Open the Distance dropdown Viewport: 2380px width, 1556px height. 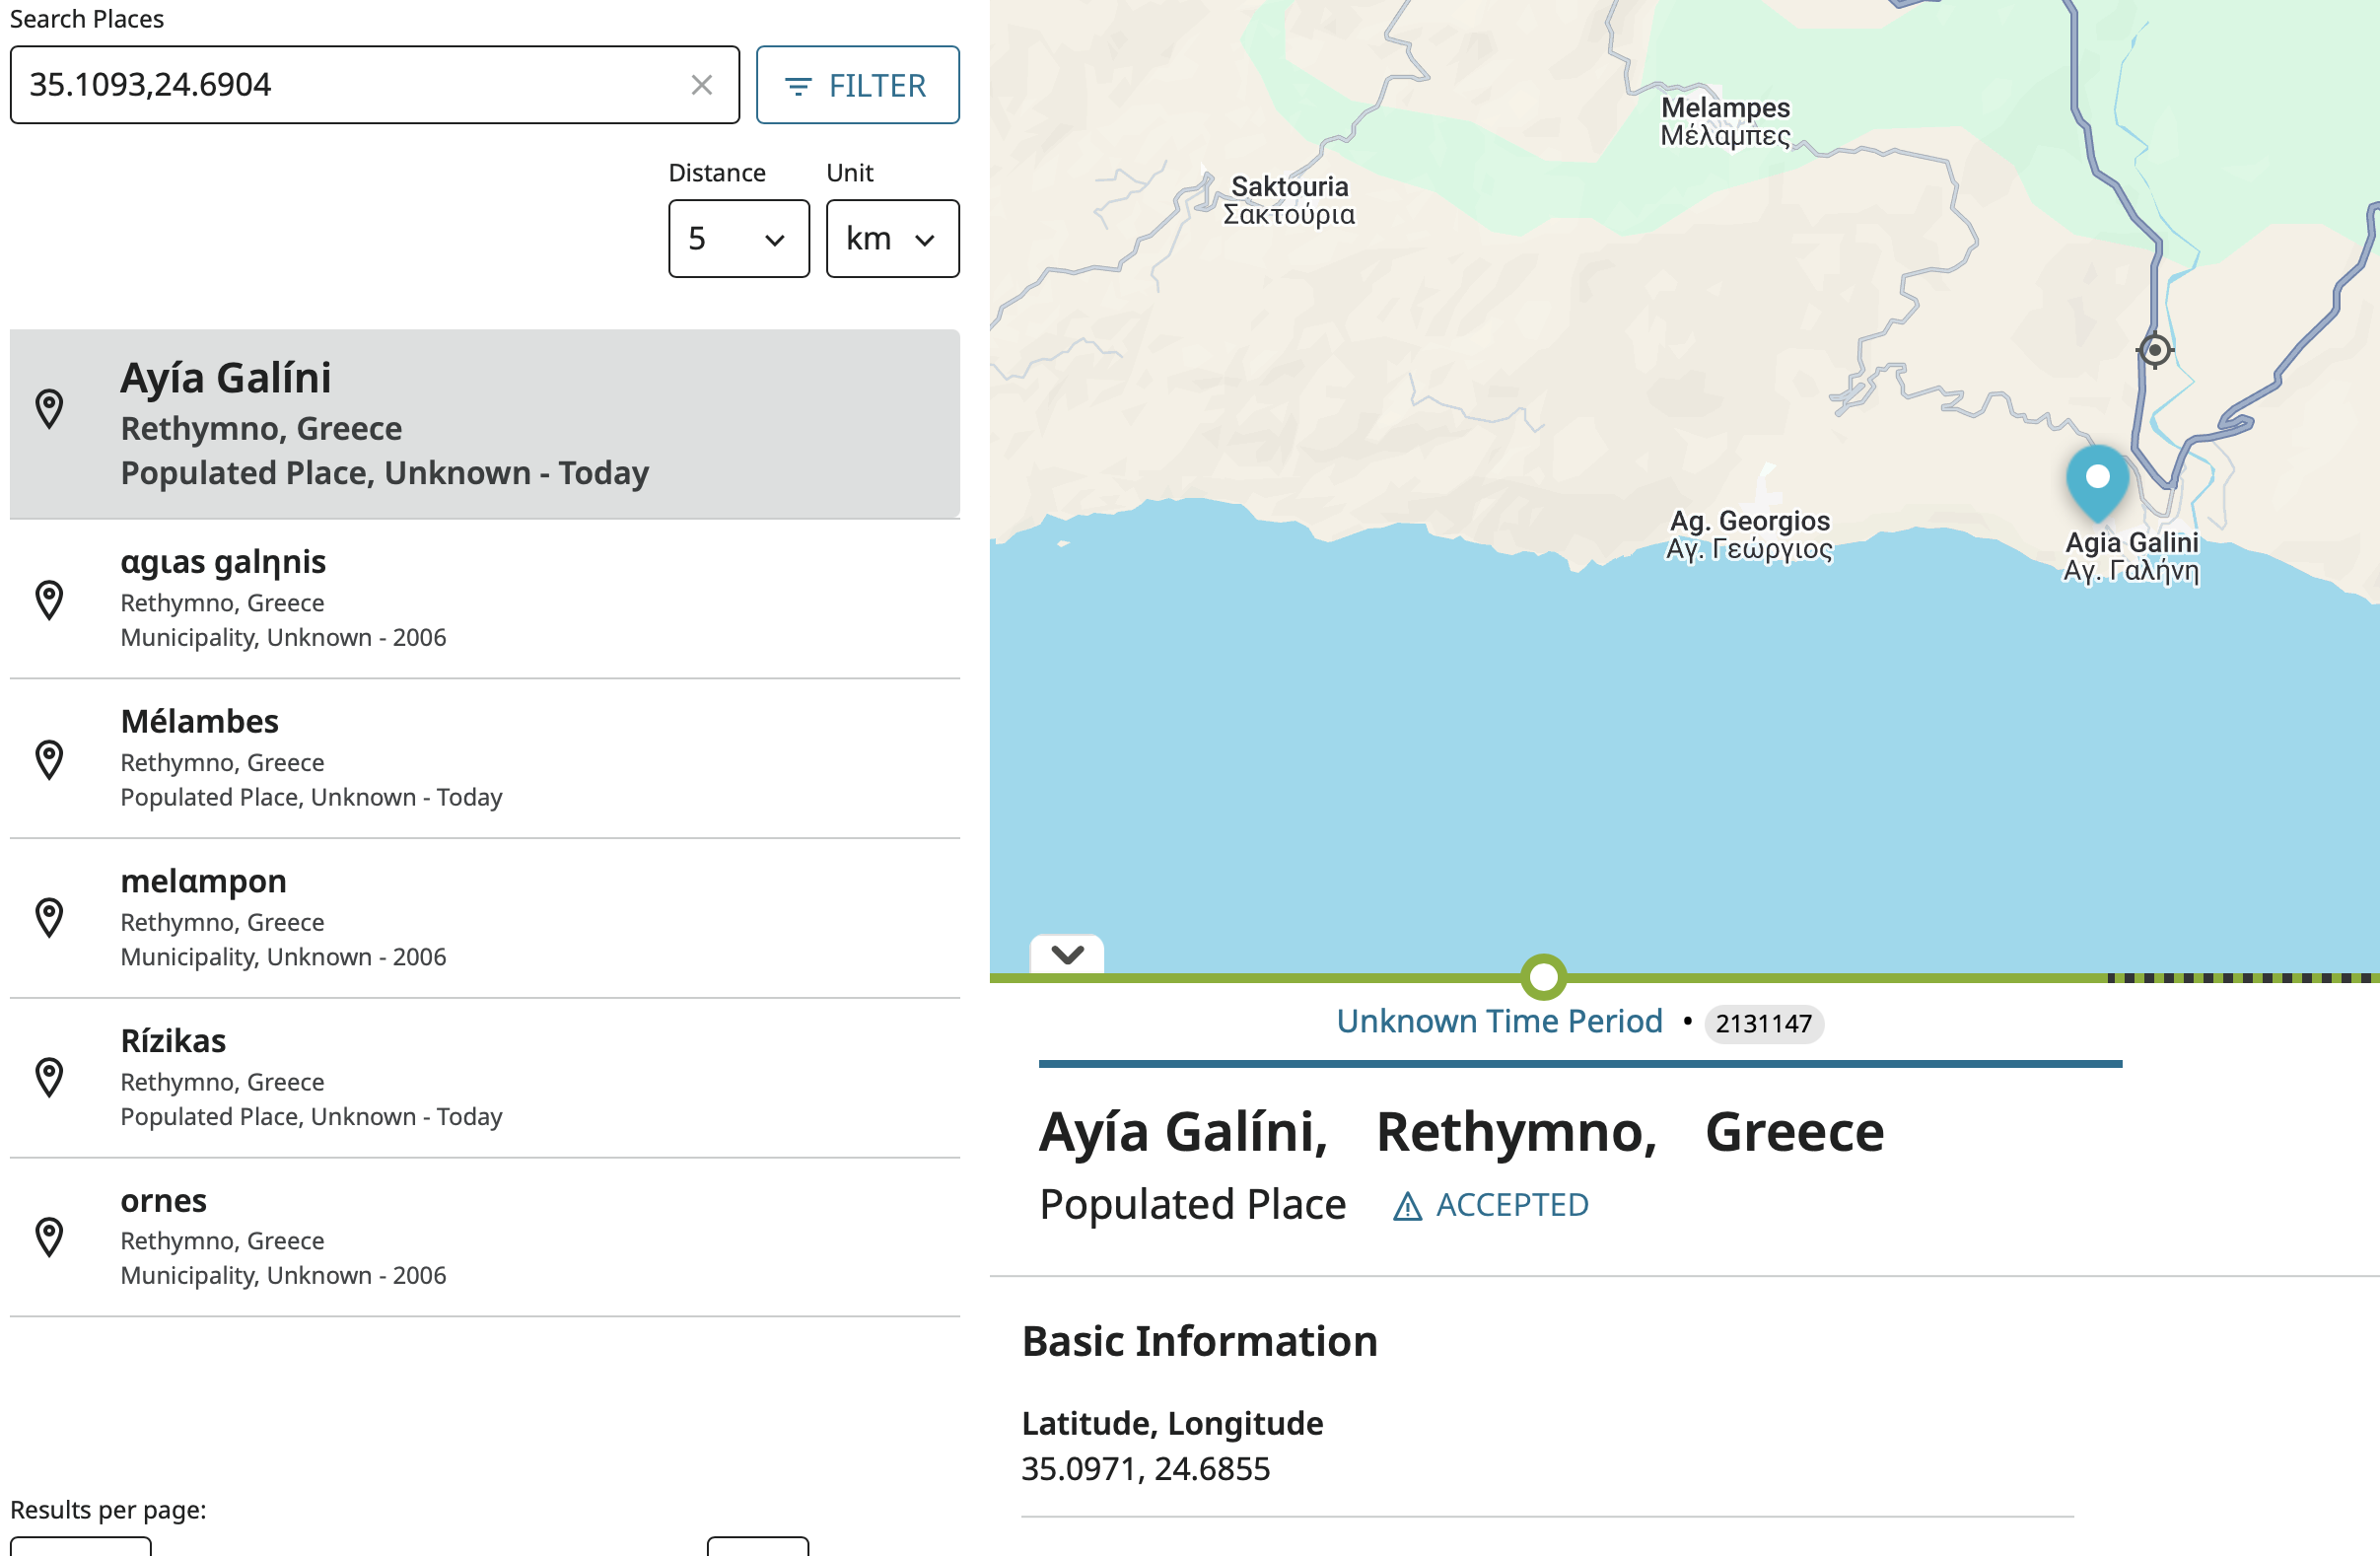click(738, 239)
